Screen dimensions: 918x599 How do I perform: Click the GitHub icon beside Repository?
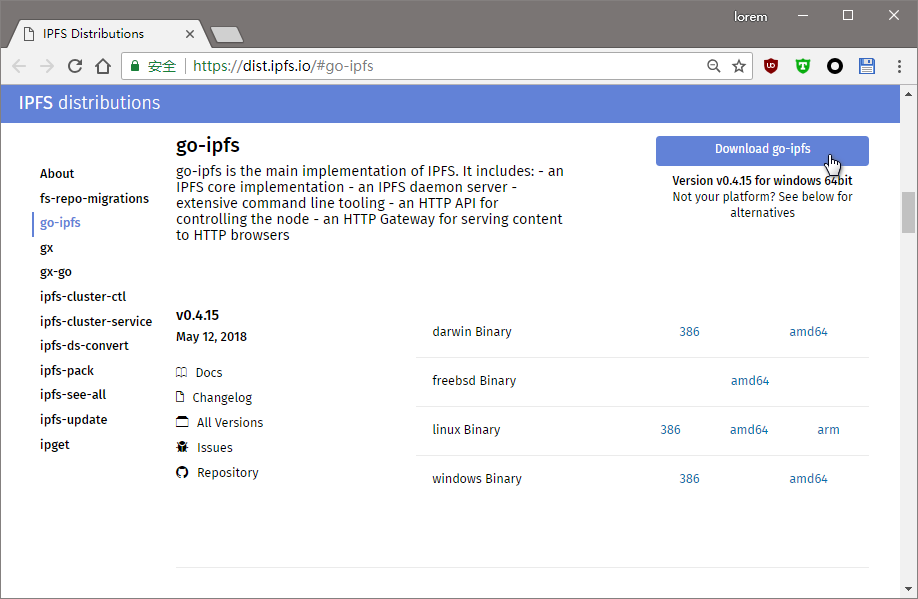tap(182, 472)
